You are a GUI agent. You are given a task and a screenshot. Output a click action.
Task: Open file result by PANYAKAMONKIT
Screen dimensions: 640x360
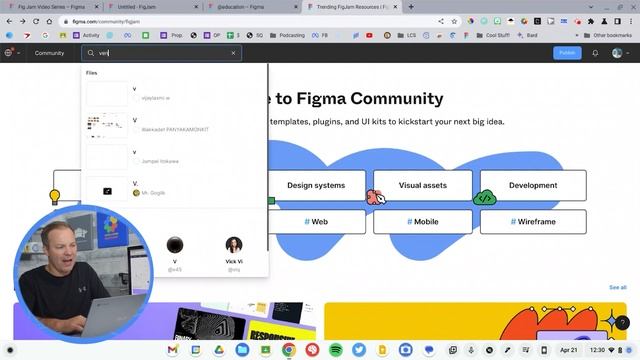tap(174, 125)
